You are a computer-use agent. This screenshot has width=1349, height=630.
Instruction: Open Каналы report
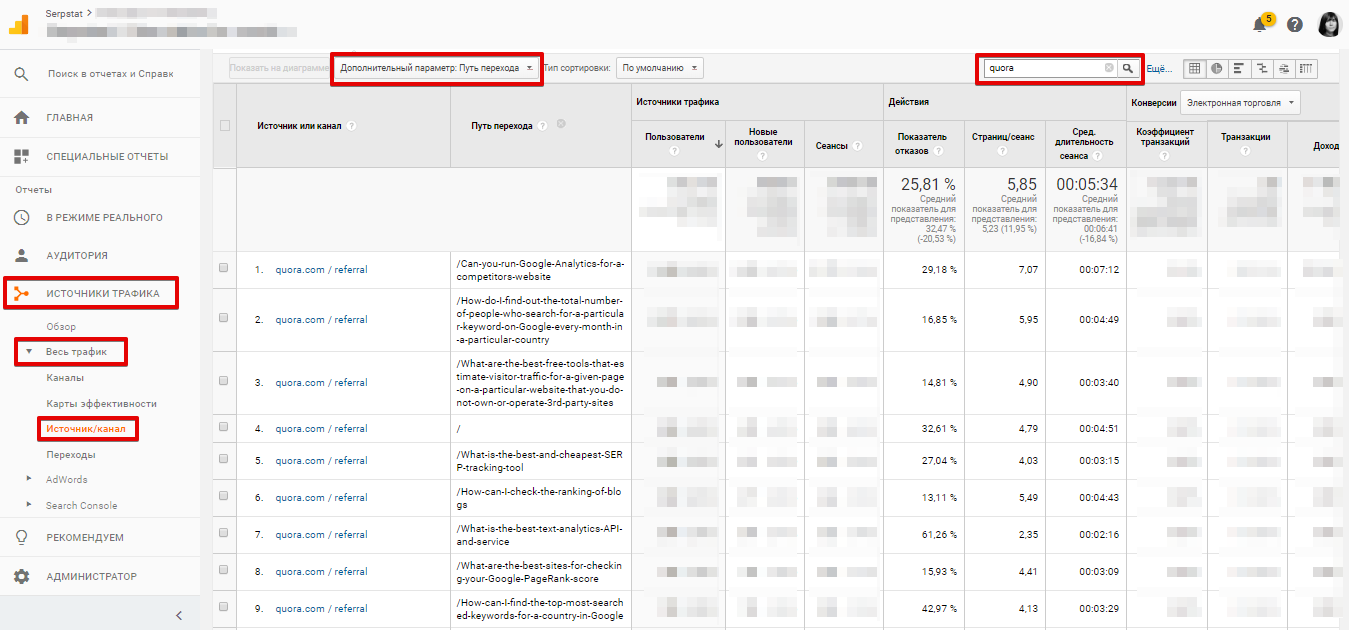coord(65,378)
